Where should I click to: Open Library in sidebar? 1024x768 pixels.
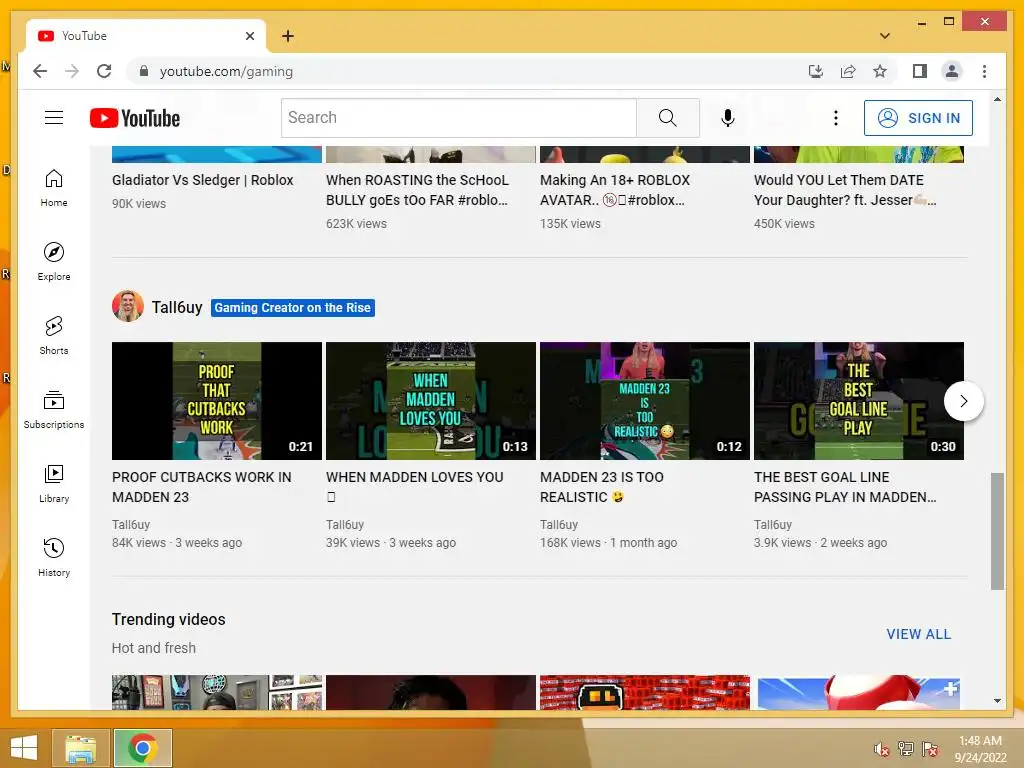click(54, 483)
